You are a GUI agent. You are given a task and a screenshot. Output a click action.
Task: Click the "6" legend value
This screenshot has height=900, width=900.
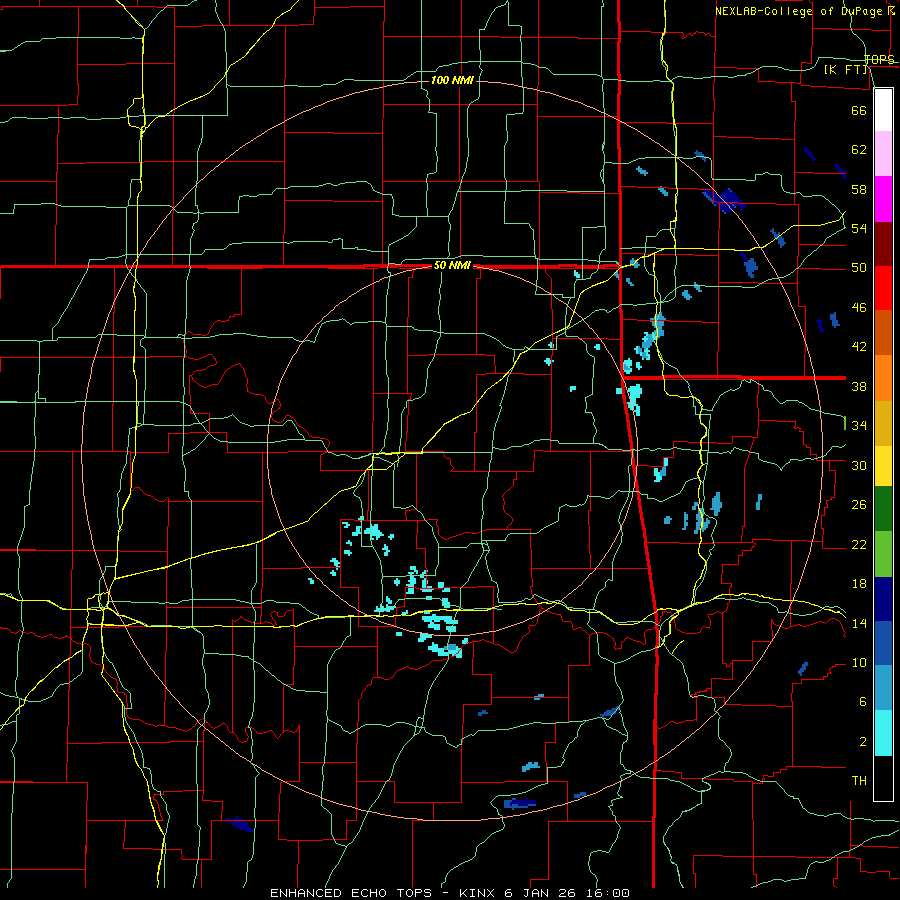862,702
